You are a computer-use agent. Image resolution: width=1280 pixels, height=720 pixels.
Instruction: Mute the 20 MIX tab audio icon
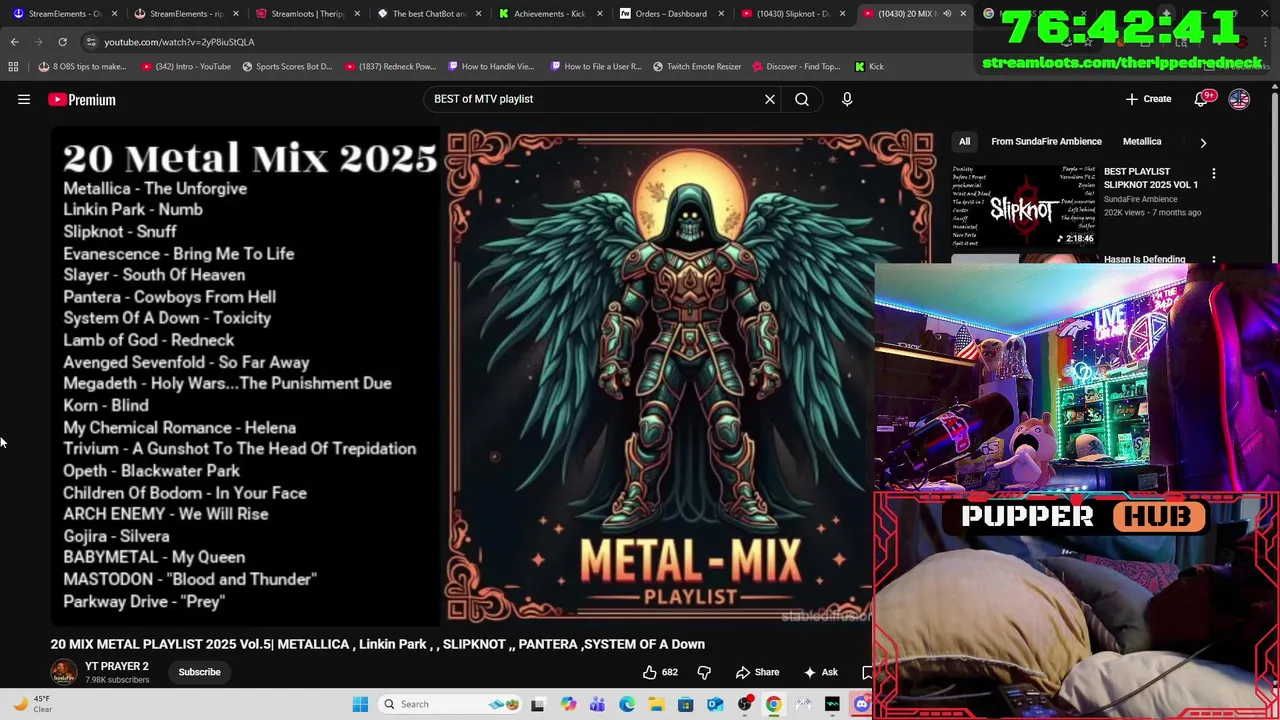click(x=947, y=14)
